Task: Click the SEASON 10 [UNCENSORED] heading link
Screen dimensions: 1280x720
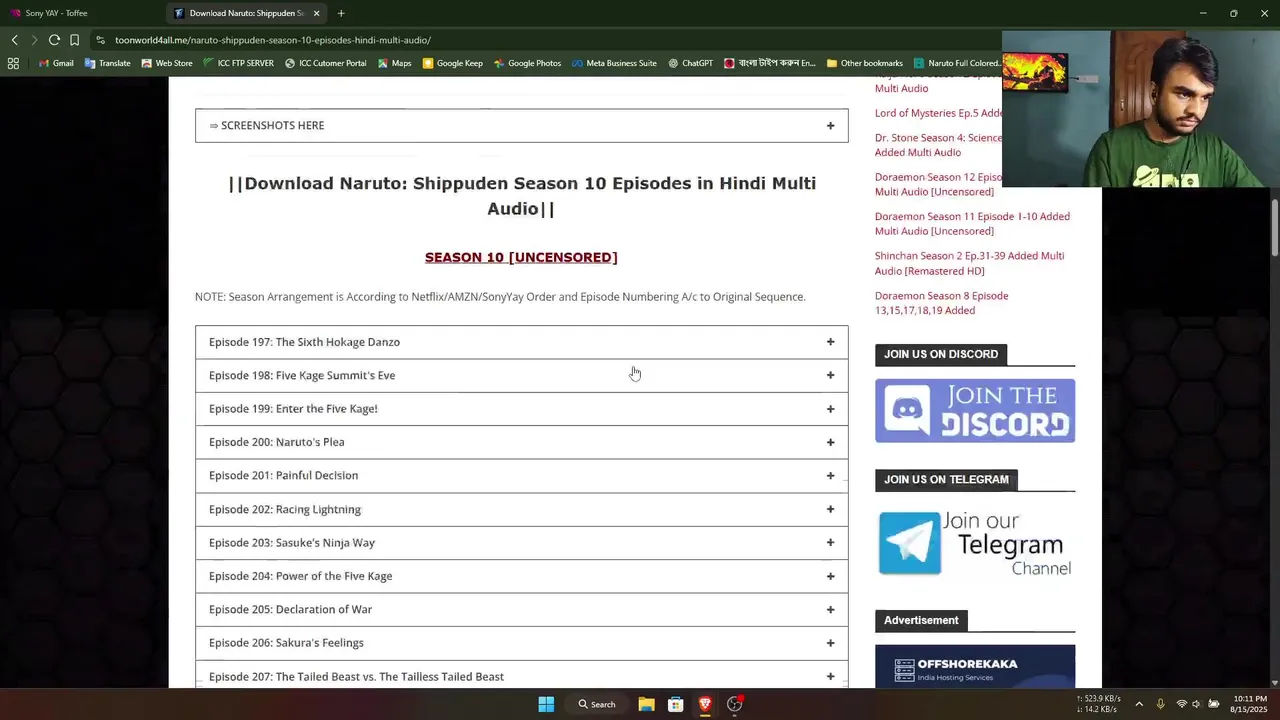Action: click(521, 257)
